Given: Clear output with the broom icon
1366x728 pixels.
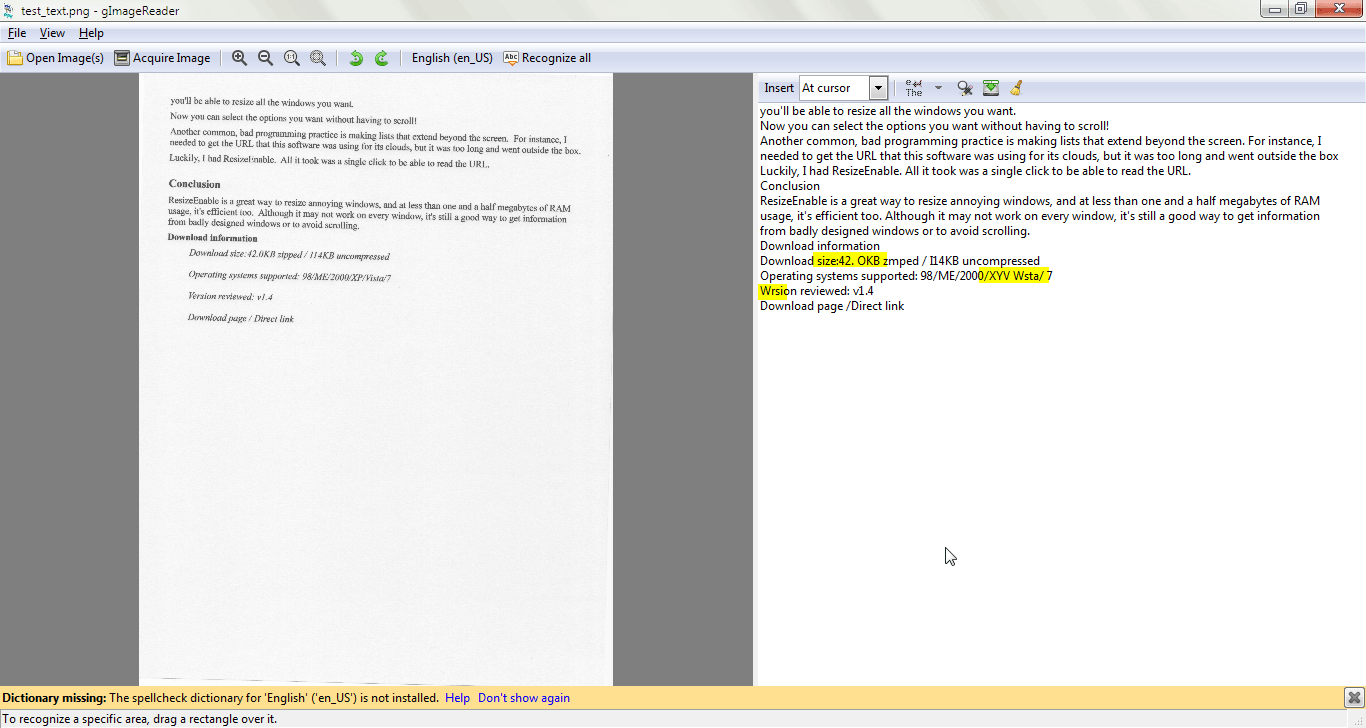Looking at the screenshot, I should (x=1016, y=88).
